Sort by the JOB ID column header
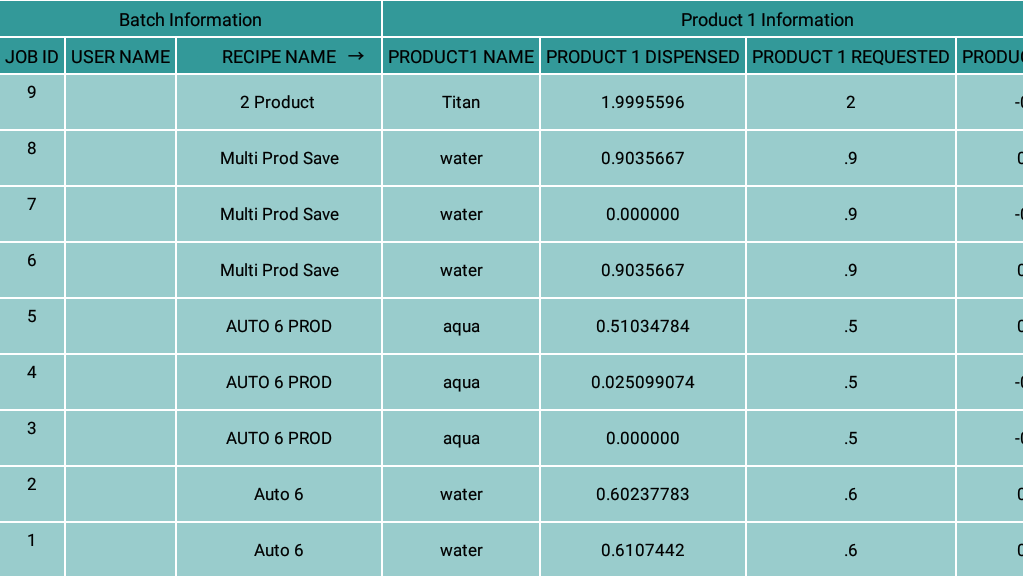1023x576 pixels. click(32, 57)
